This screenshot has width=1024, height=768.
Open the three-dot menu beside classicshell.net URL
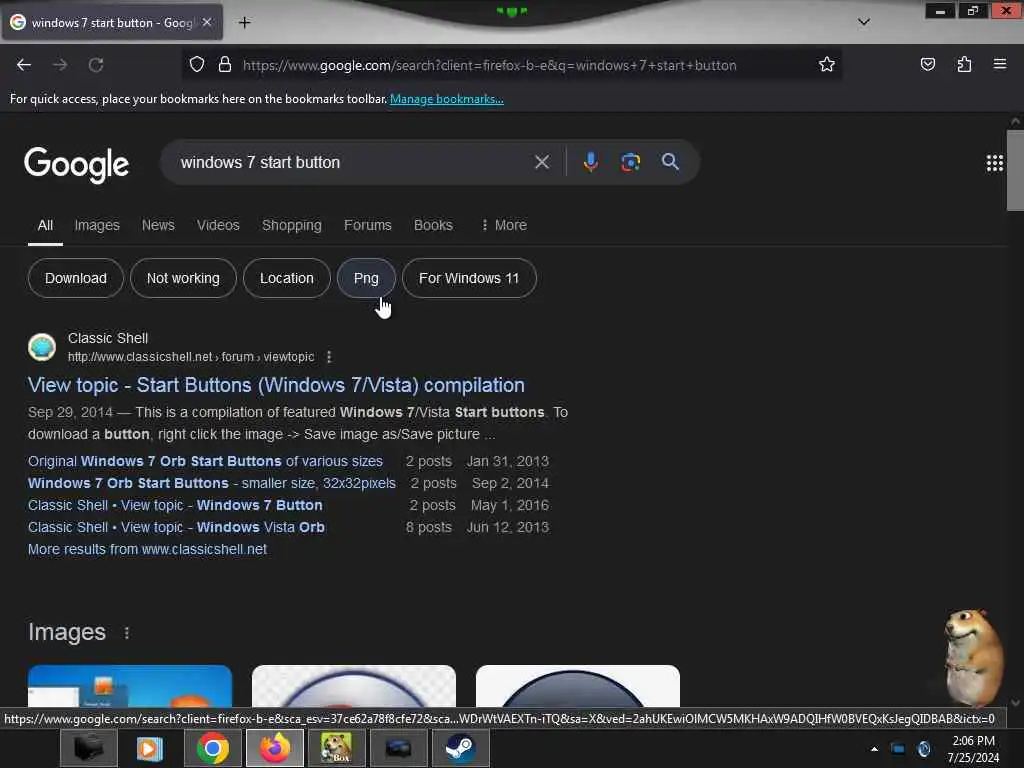click(329, 357)
